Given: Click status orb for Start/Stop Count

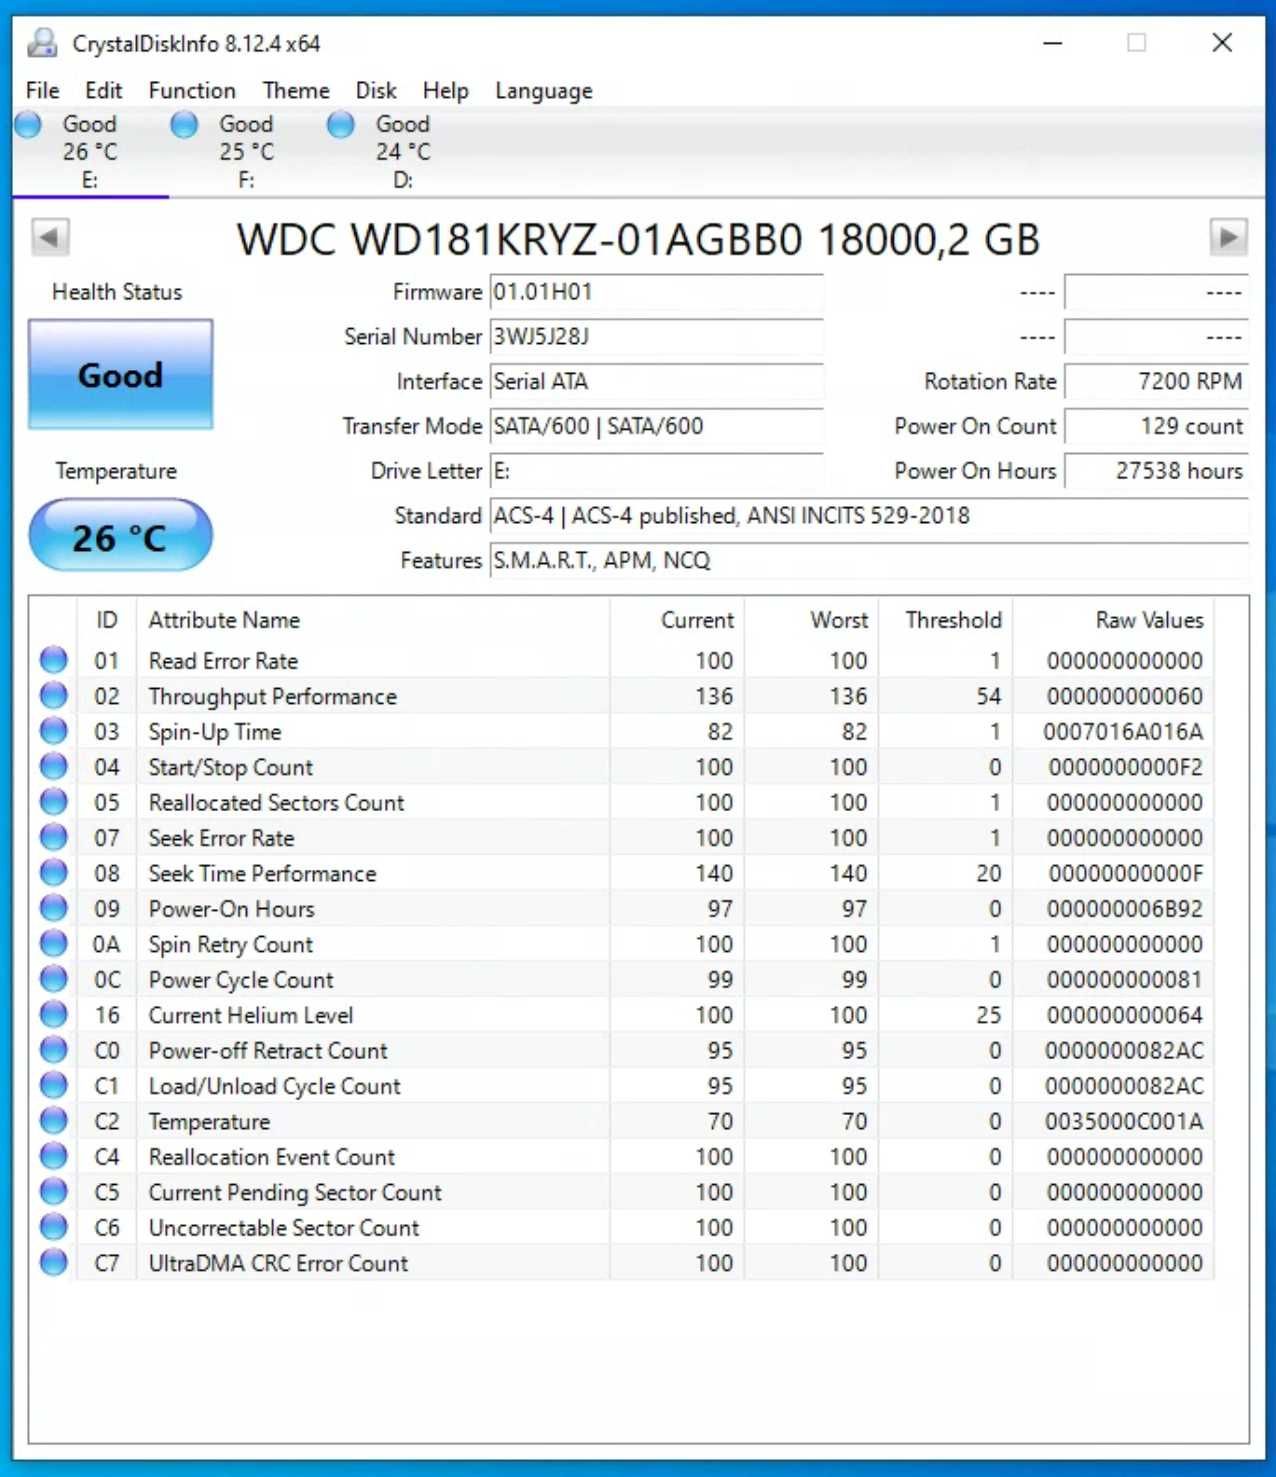Looking at the screenshot, I should click(53, 766).
